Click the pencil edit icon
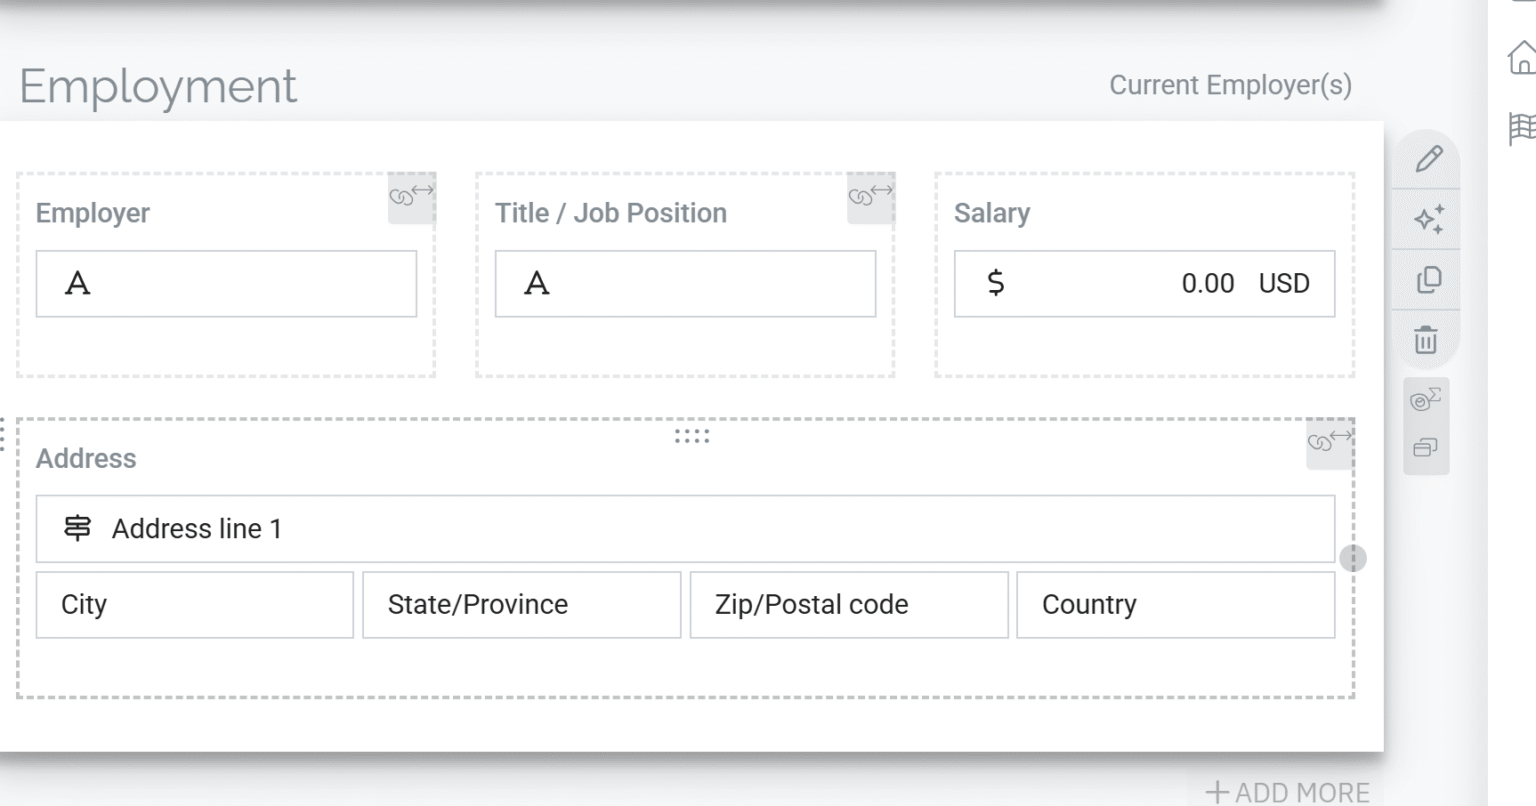The height and width of the screenshot is (806, 1536). [1428, 159]
